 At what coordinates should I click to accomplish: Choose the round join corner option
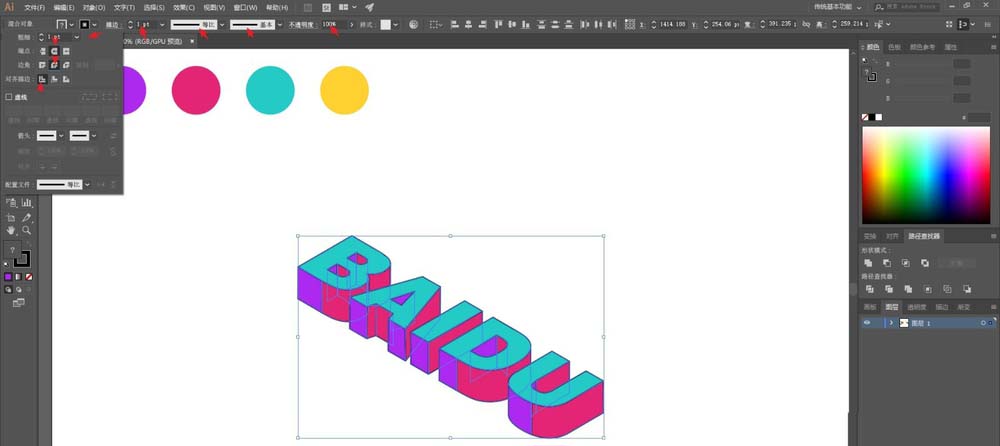coord(54,65)
